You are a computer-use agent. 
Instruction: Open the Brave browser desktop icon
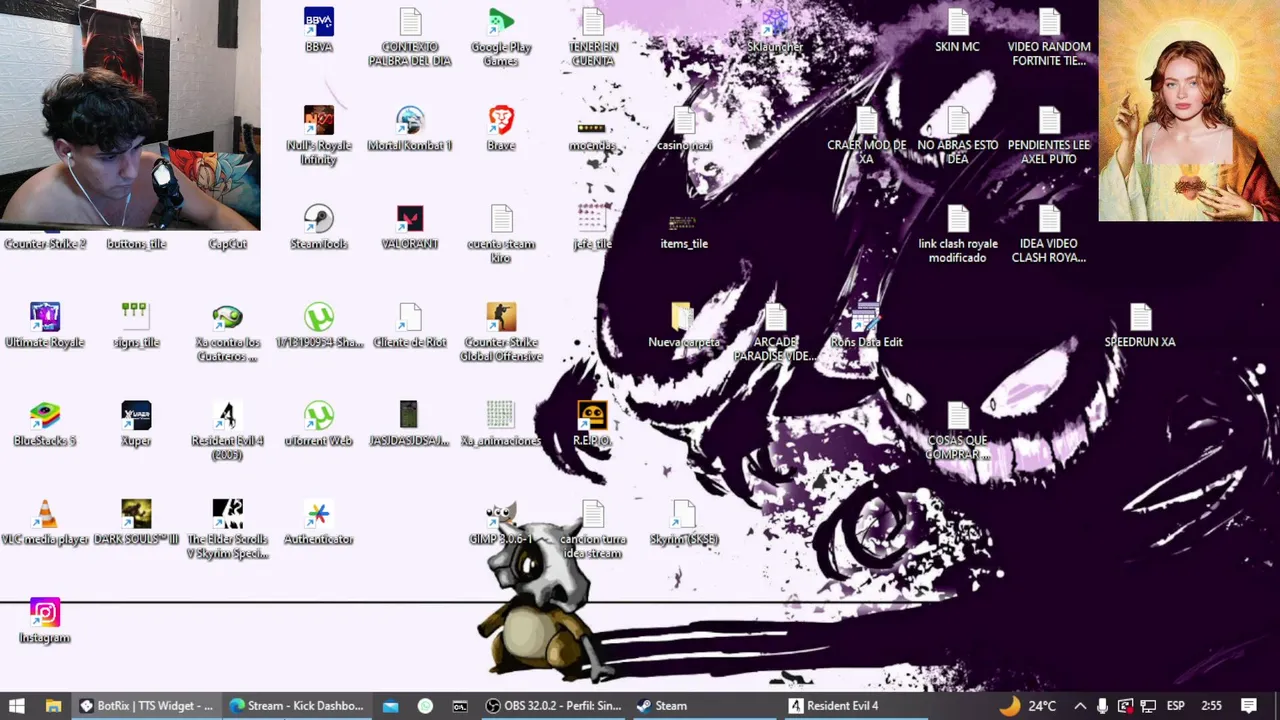pos(501,128)
